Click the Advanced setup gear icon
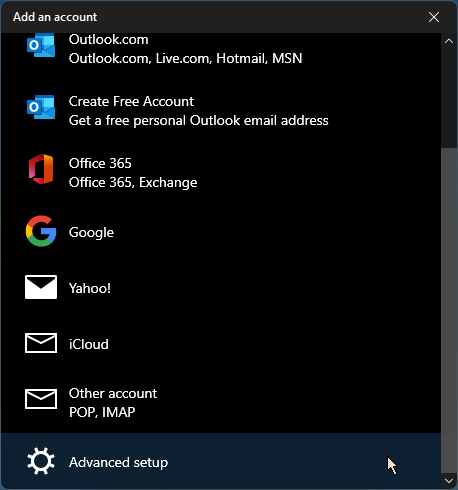 coord(41,461)
